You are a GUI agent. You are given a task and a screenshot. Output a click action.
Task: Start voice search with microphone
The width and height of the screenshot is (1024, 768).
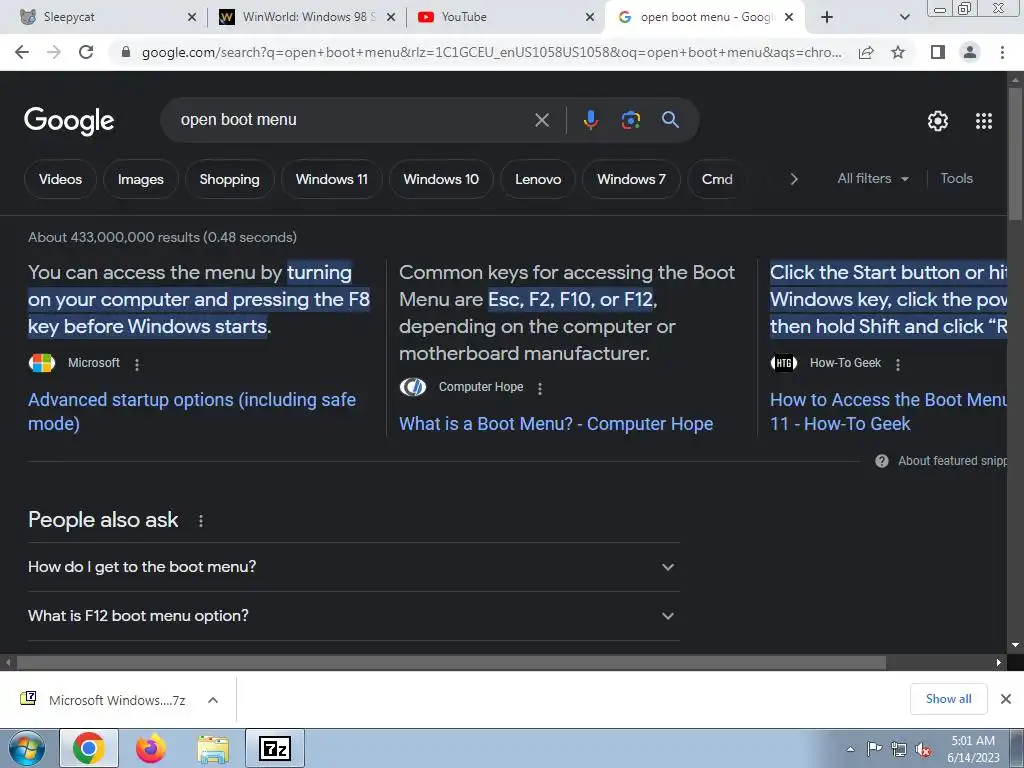590,120
